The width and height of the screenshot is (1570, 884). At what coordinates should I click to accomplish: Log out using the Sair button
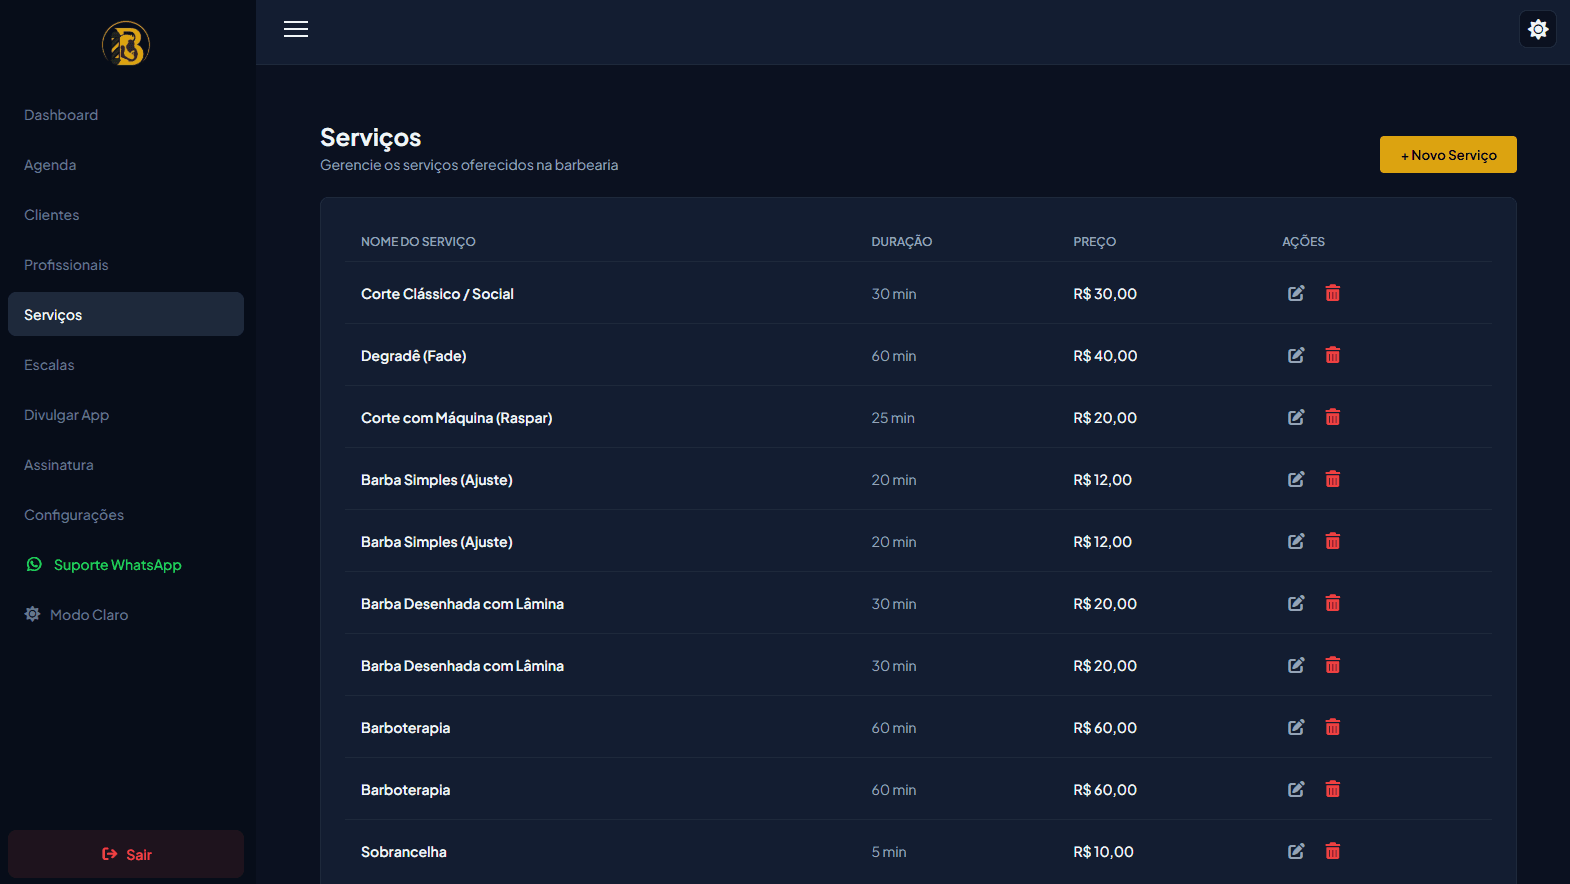point(126,854)
